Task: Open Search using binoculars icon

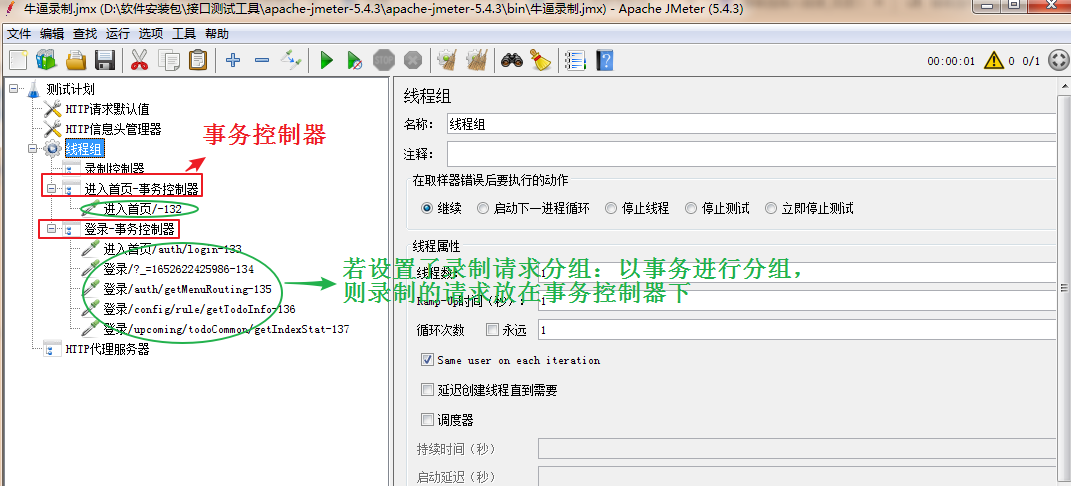Action: point(512,60)
